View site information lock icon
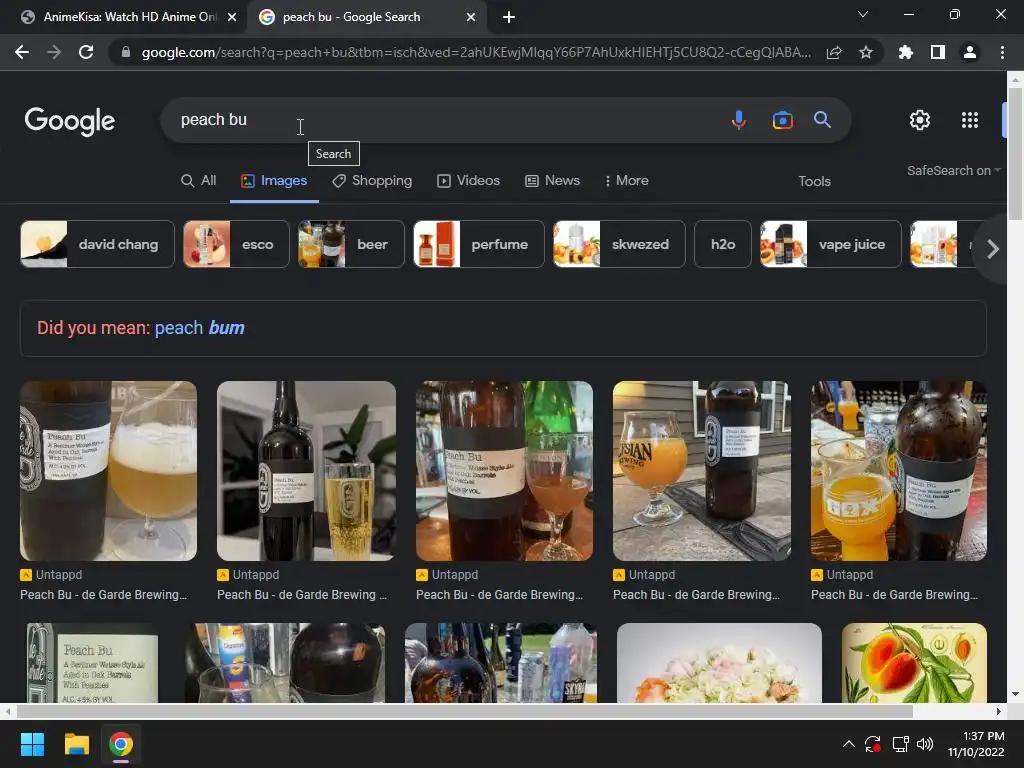 (125, 52)
